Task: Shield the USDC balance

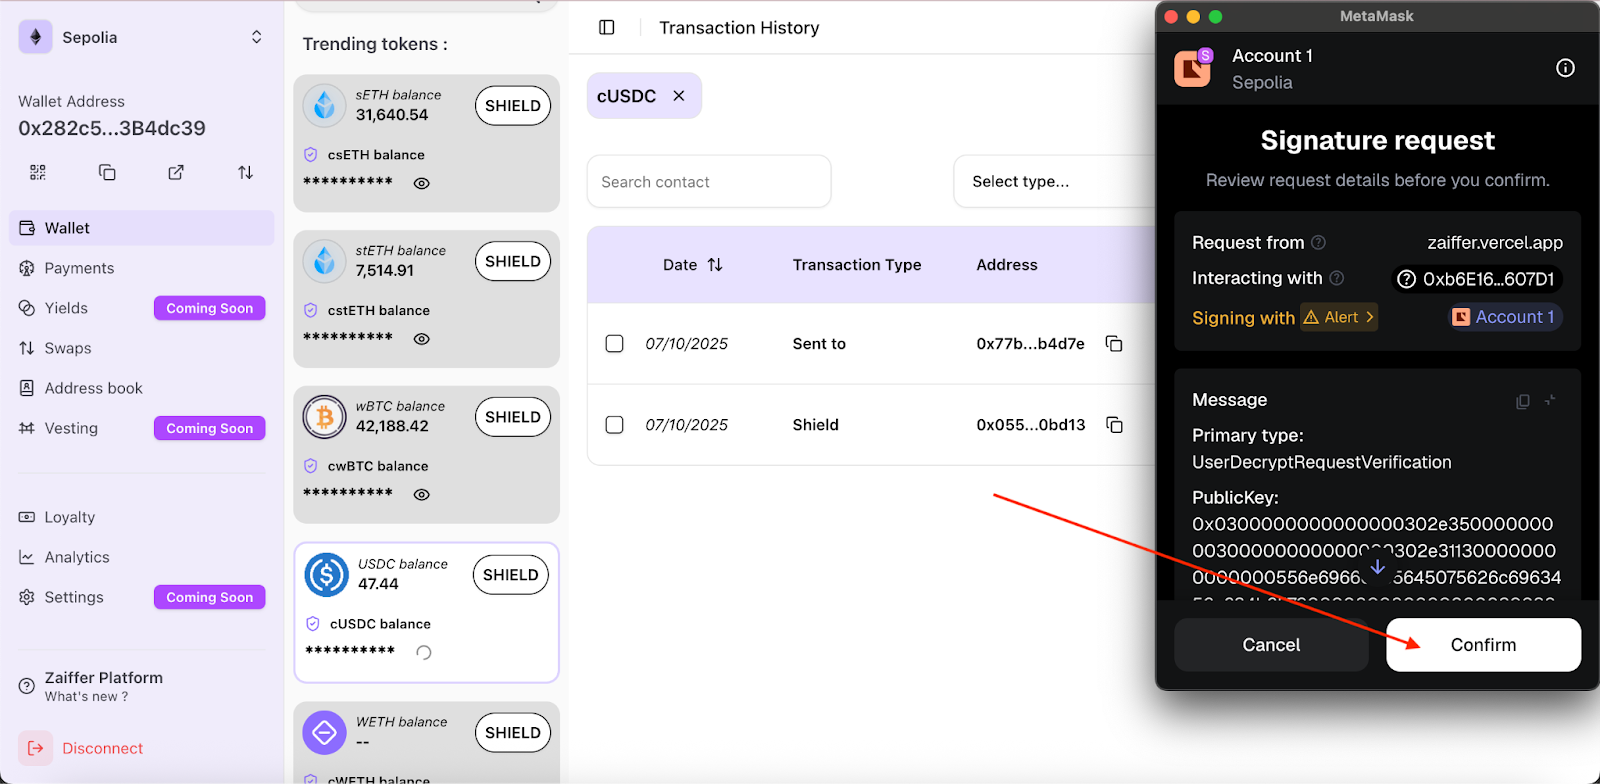Action: point(511,575)
